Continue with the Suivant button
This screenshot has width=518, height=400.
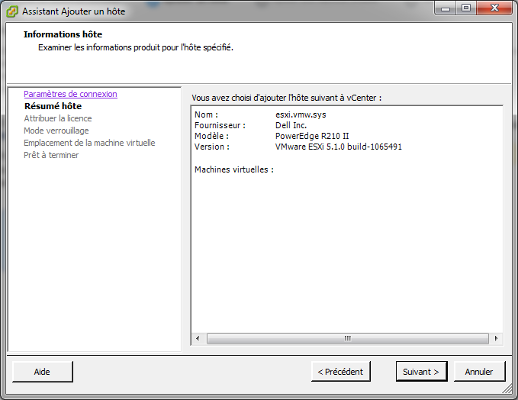click(421, 372)
